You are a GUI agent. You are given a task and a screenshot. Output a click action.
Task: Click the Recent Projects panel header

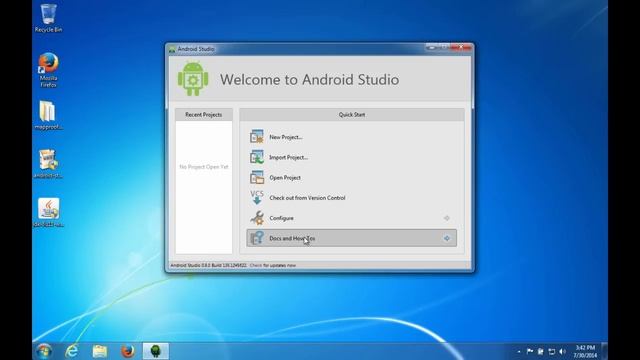pyautogui.click(x=204, y=115)
